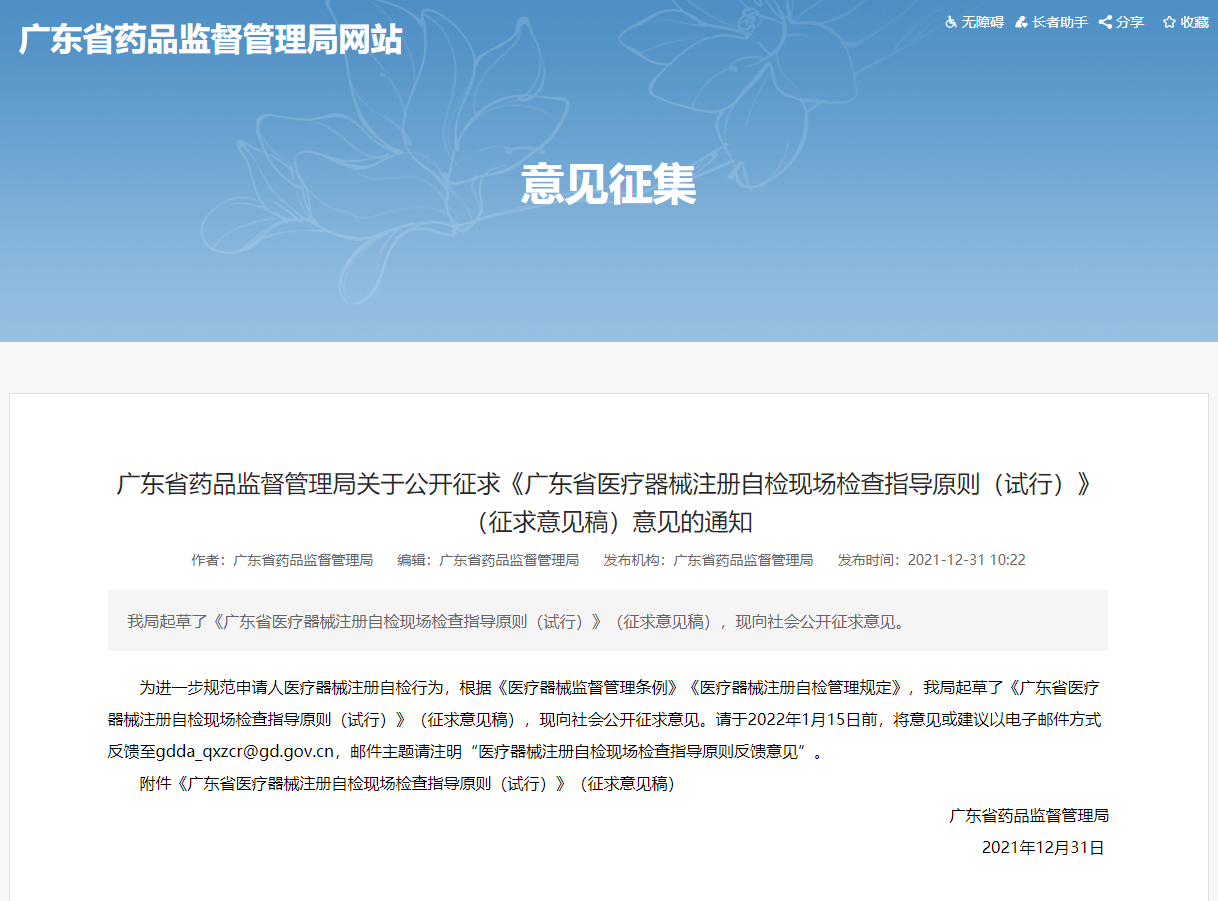Click the 编辑：广东省药品监督管理局 text

488,560
